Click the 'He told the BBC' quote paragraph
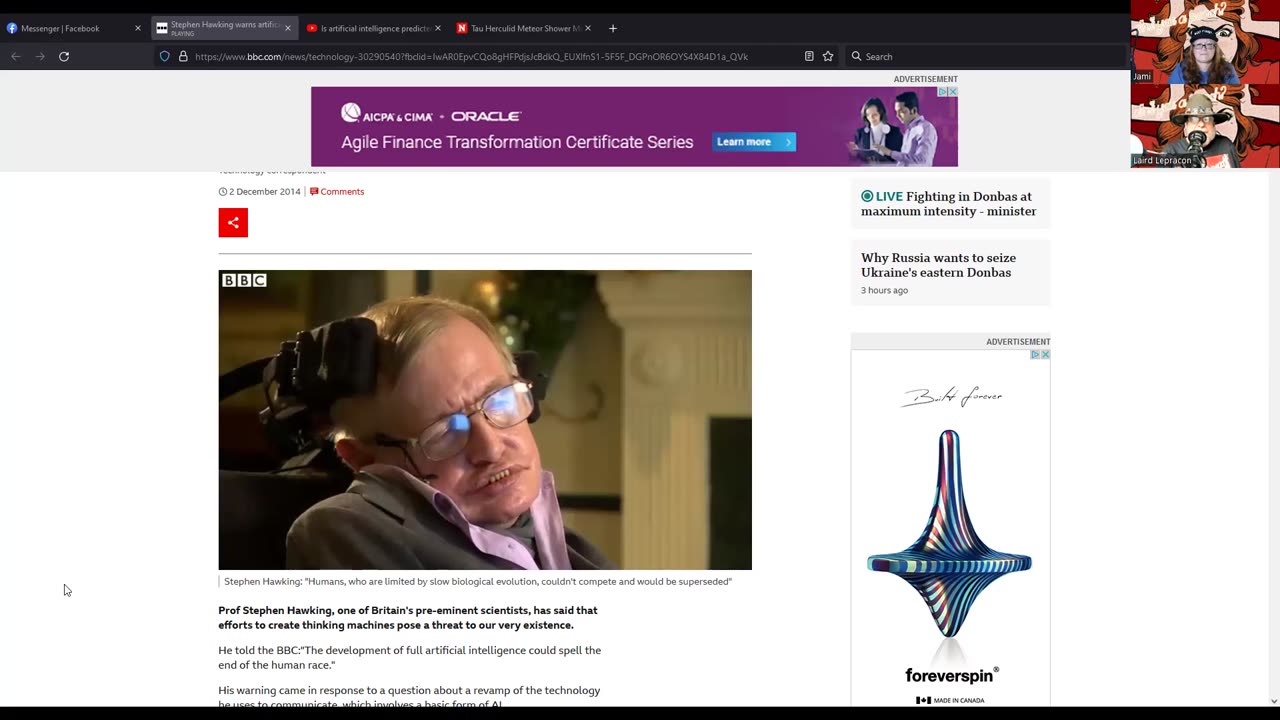 click(410, 658)
